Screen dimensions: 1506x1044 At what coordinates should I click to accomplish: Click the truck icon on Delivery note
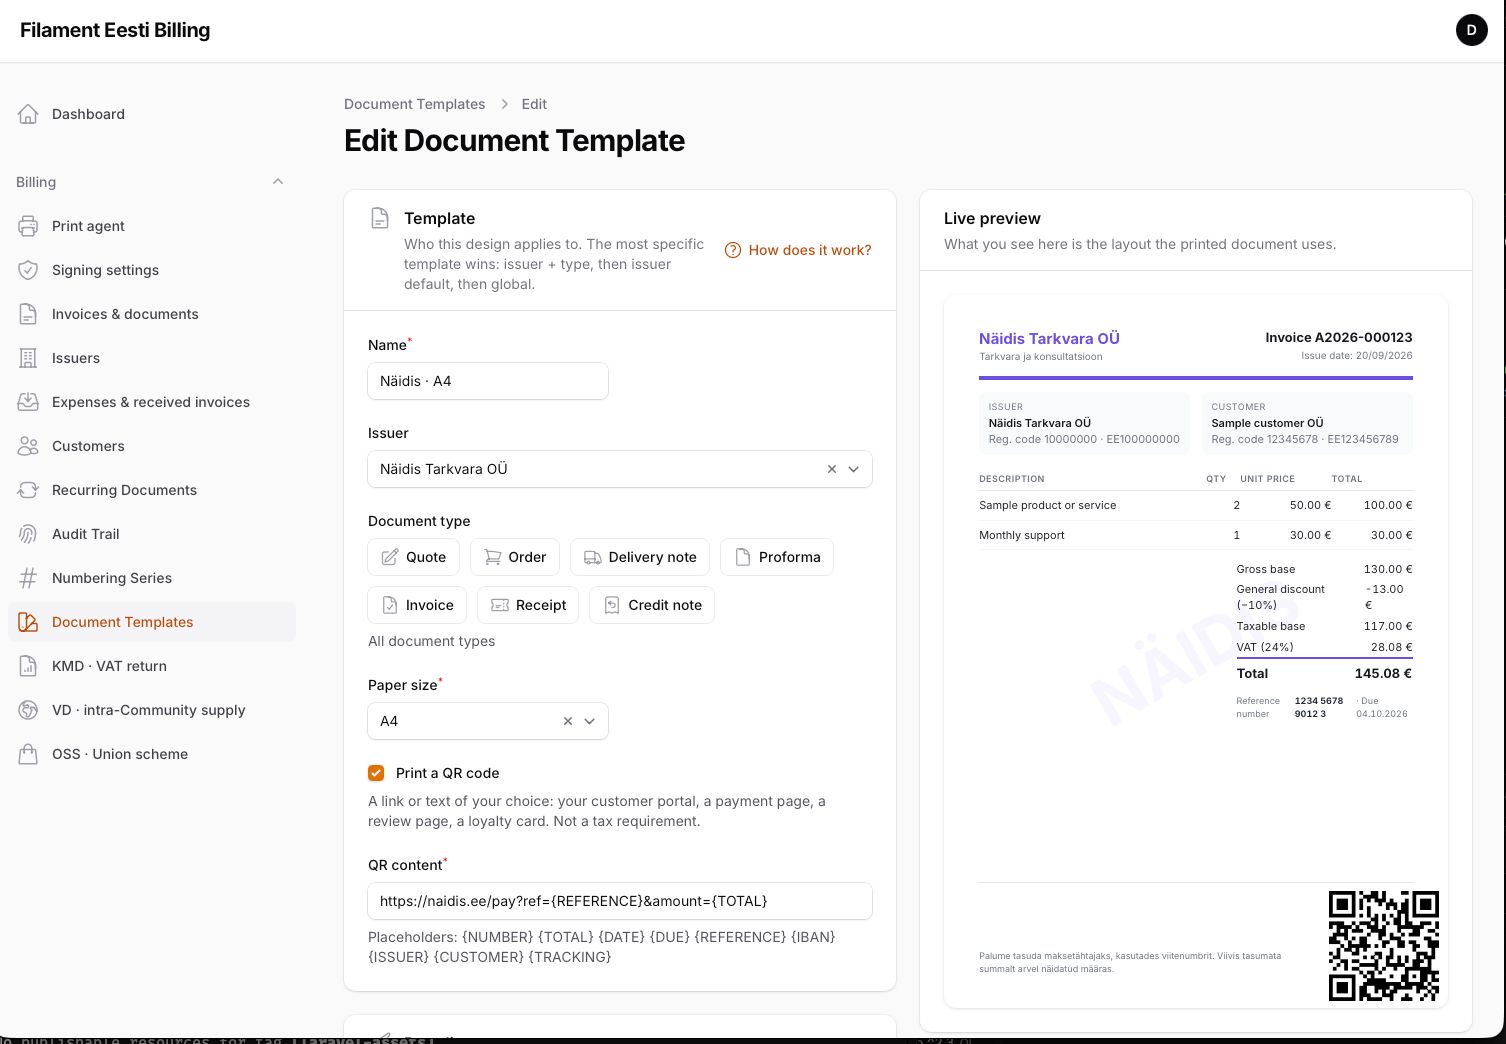(593, 557)
